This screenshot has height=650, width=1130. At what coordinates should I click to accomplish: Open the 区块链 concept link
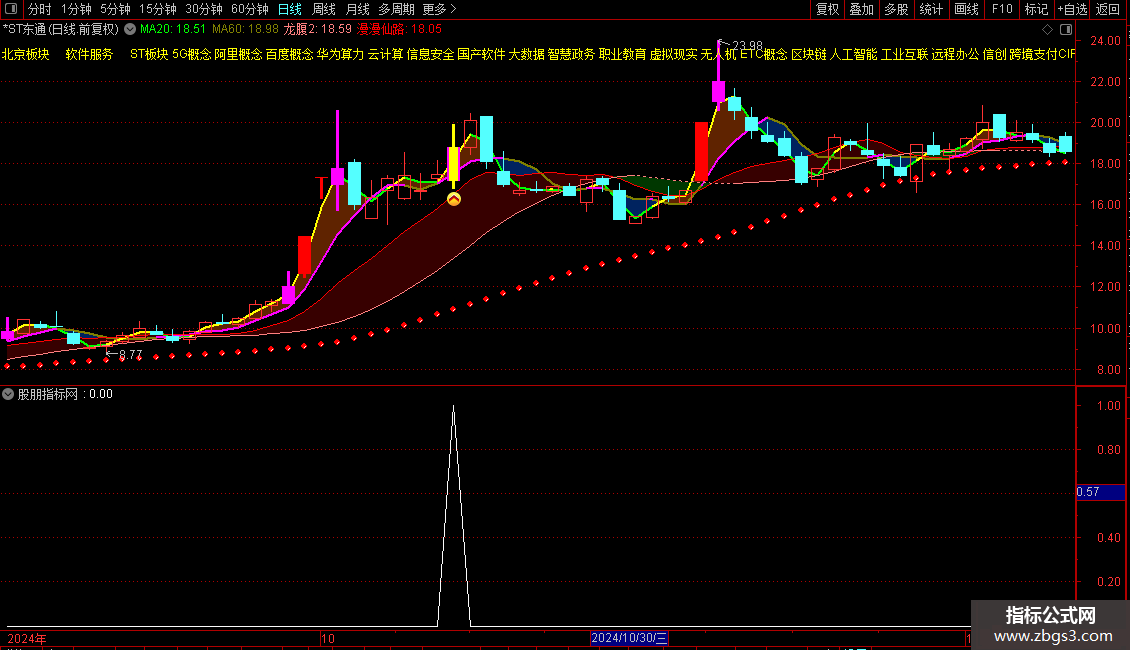[809, 54]
